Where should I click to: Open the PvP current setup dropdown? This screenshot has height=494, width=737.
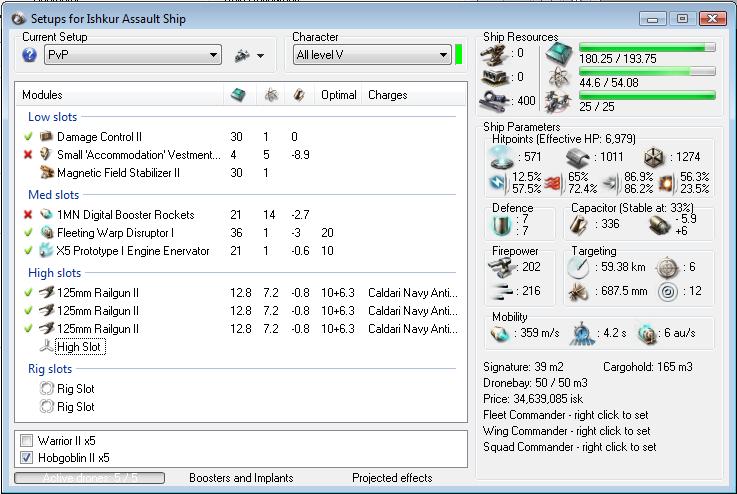[x=133, y=55]
